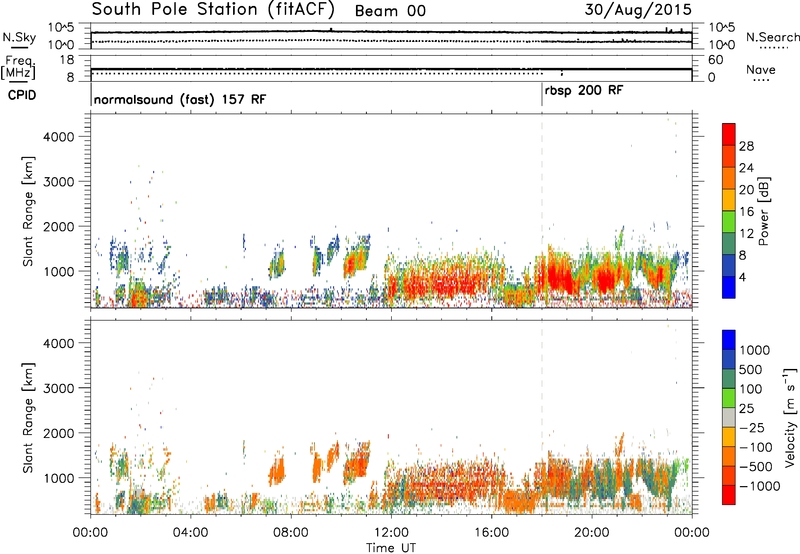The width and height of the screenshot is (800, 554).
Task: Click the 'Nave' legend label
Action: point(761,69)
